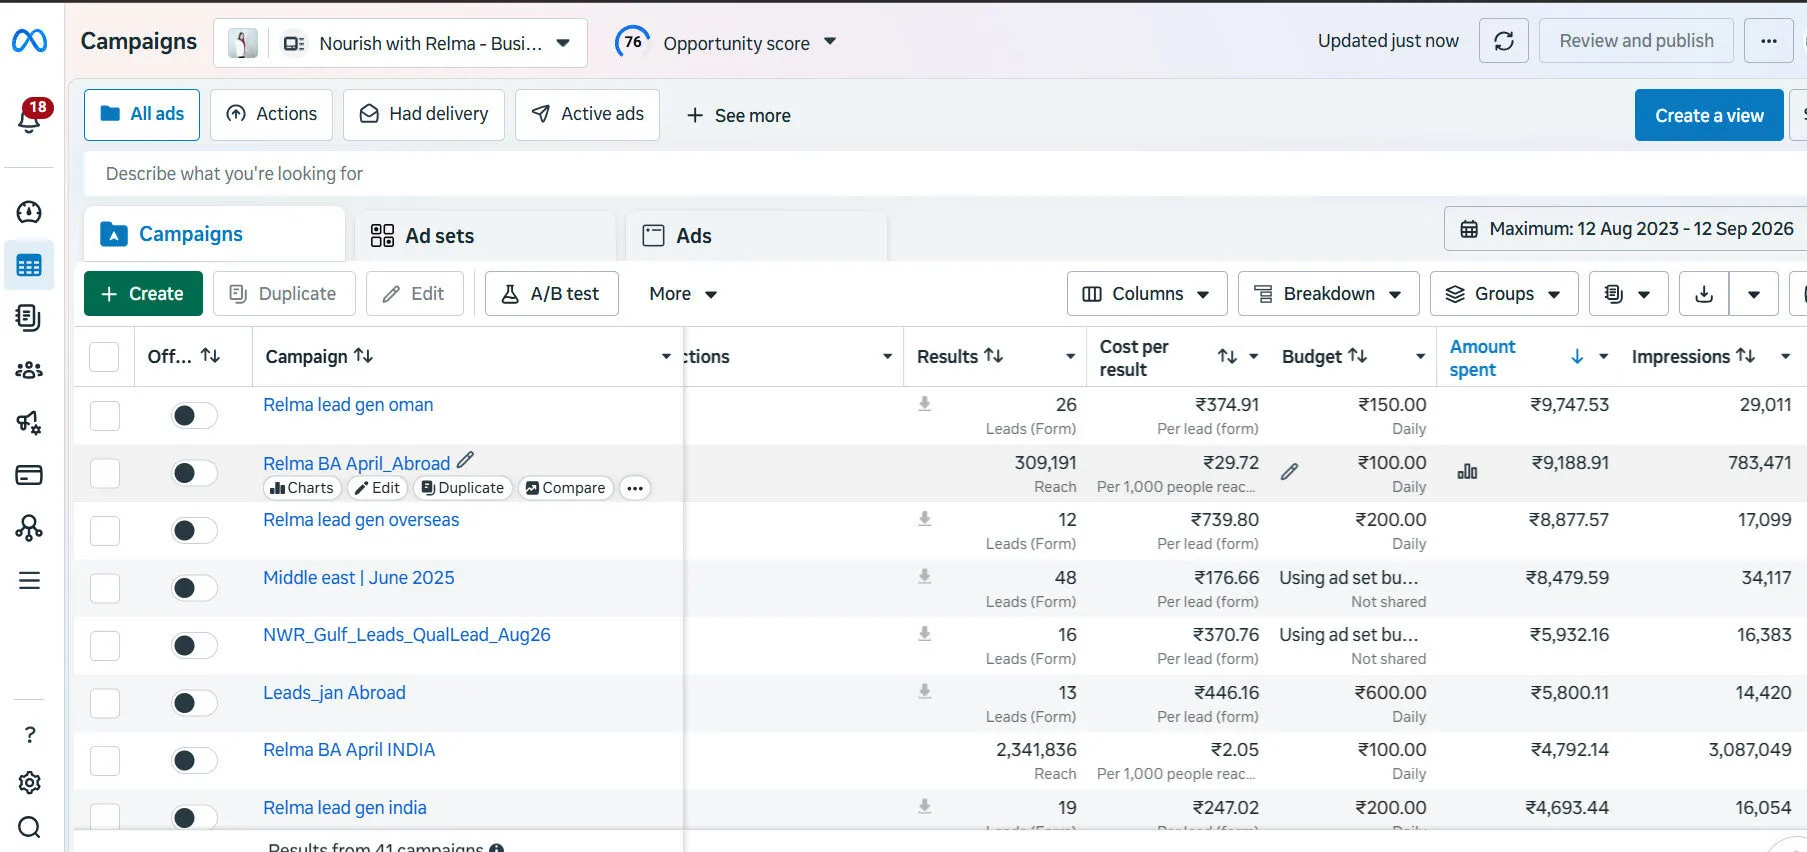Open the three-dot menu beside Review and publish
This screenshot has height=852, width=1807.
coord(1768,41)
